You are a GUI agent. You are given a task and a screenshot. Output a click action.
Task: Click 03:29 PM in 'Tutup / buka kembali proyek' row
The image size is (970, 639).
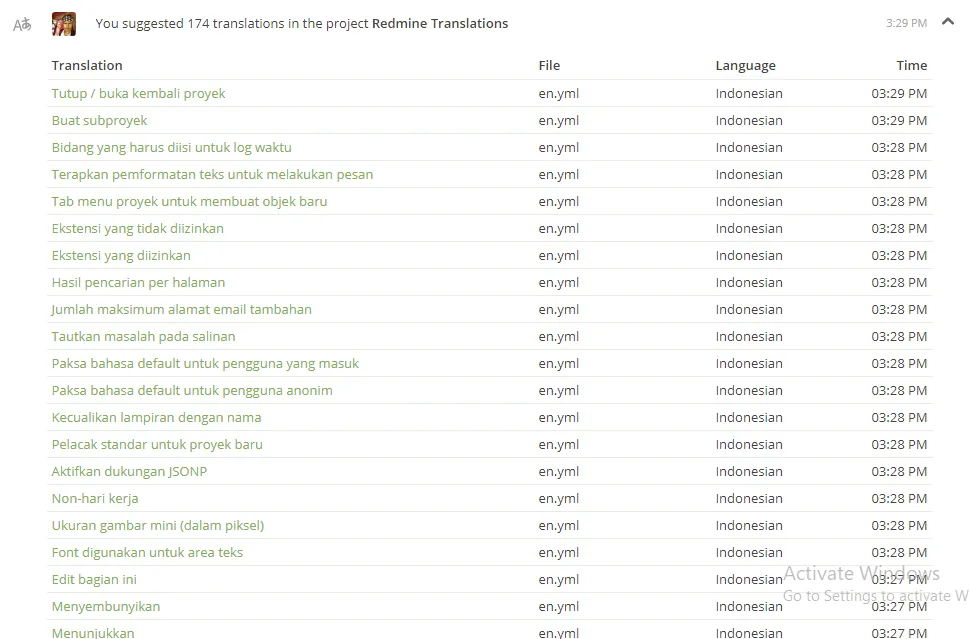point(899,93)
